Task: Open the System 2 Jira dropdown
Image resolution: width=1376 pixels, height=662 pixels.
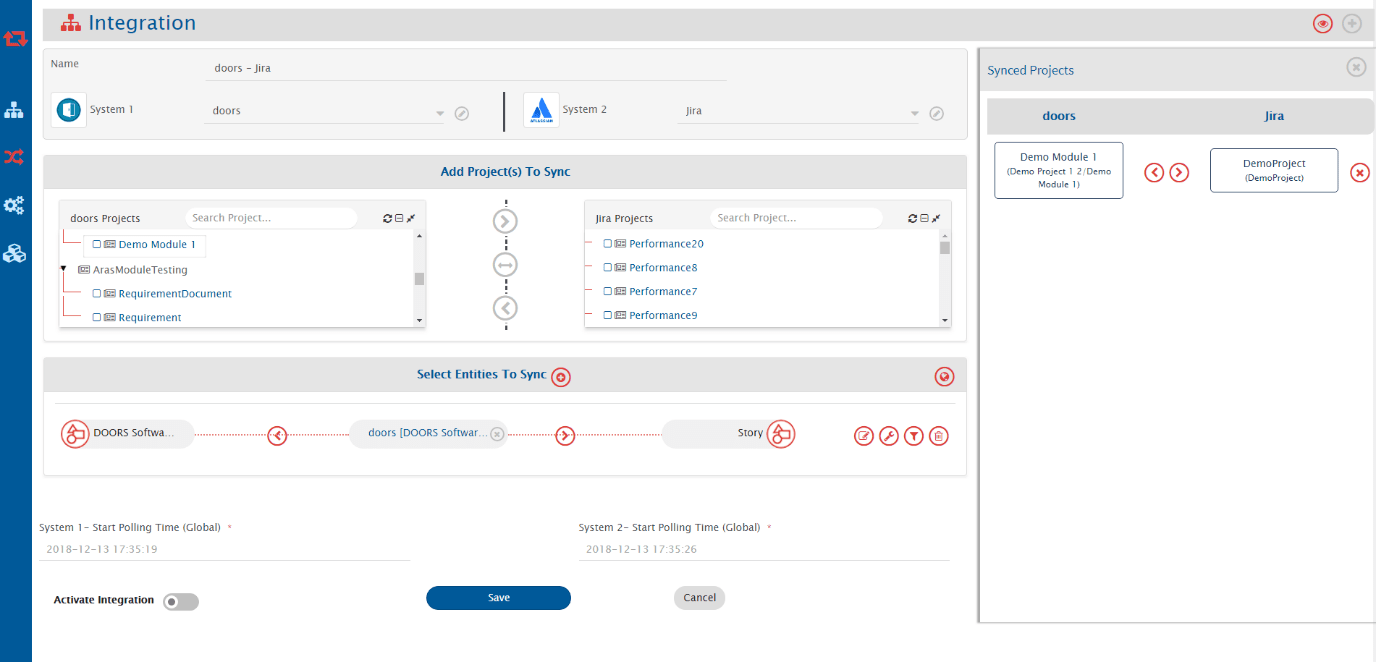Action: [x=914, y=113]
